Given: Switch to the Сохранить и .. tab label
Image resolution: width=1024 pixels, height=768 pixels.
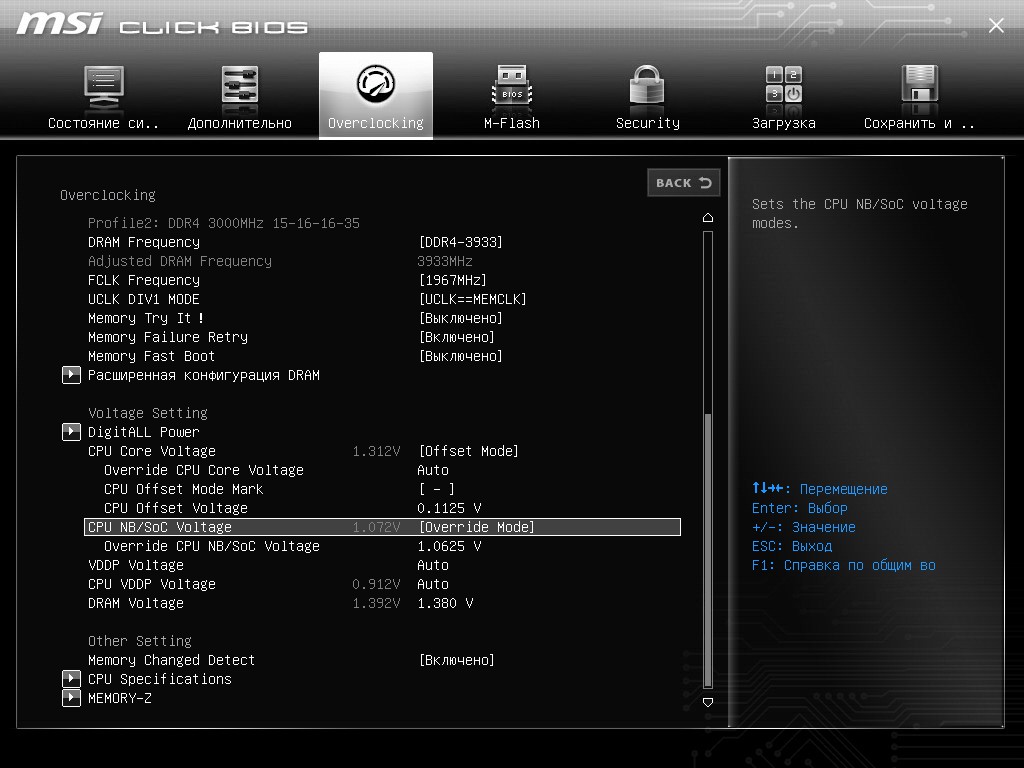Looking at the screenshot, I should [920, 123].
